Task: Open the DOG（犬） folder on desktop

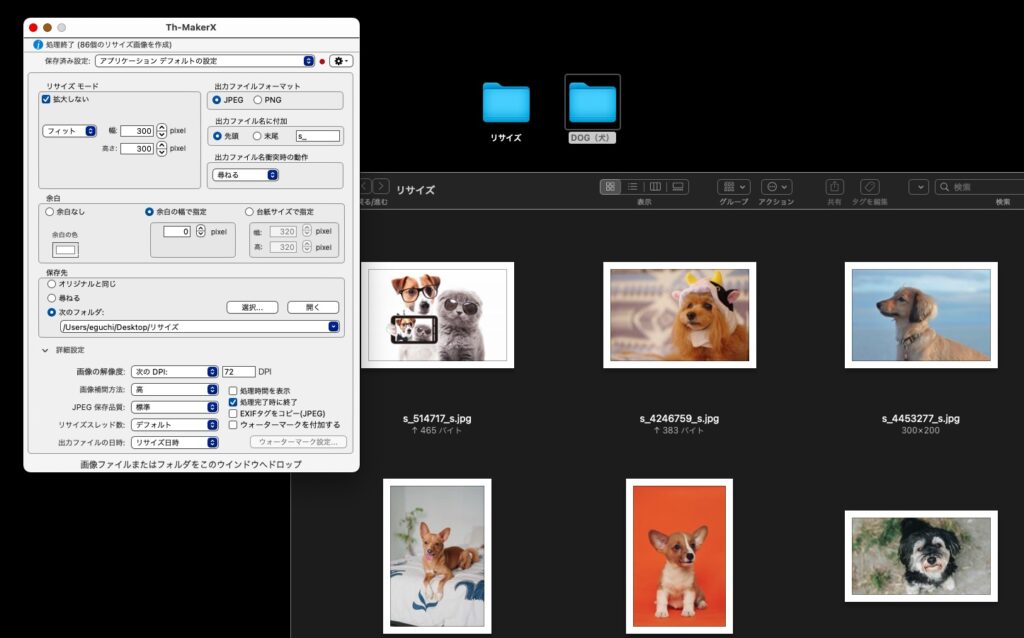Action: tap(592, 103)
